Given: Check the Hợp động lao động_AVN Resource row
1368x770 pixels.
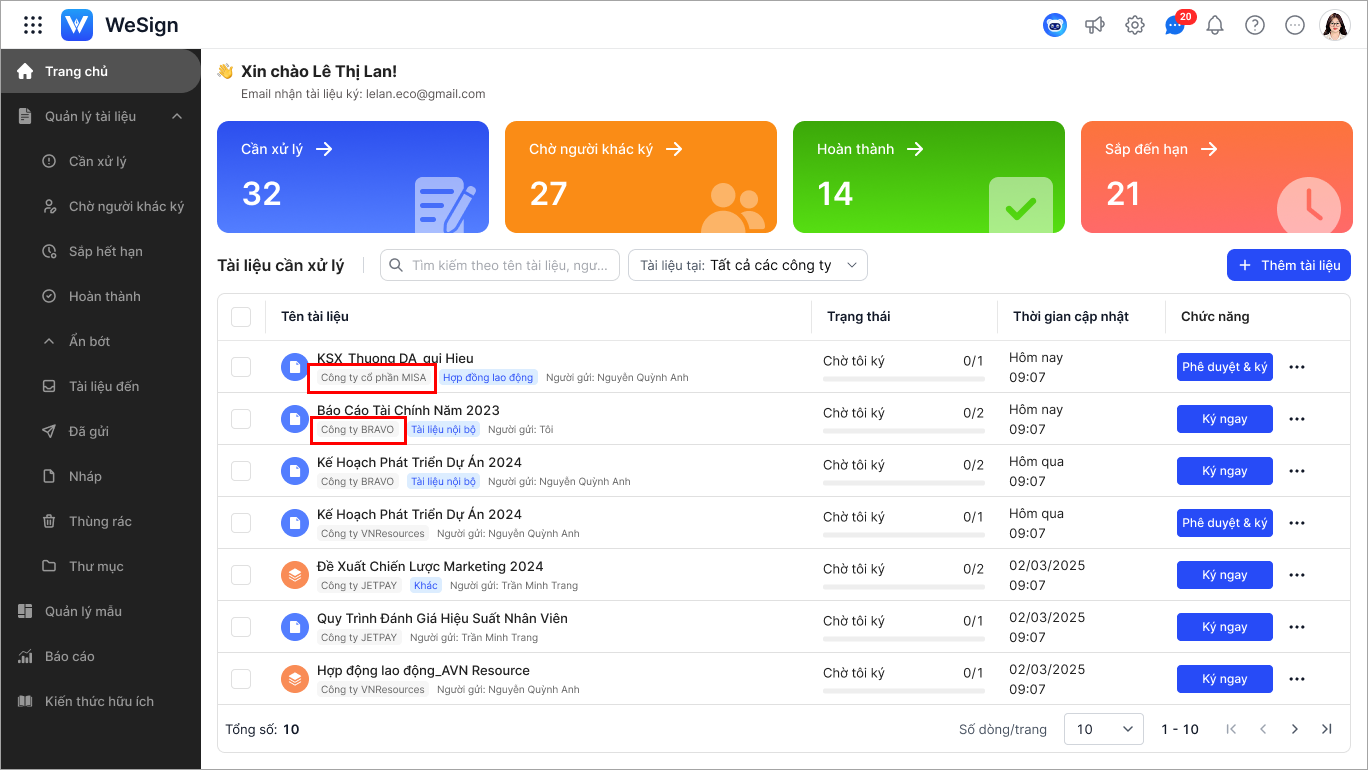Looking at the screenshot, I should click(241, 679).
